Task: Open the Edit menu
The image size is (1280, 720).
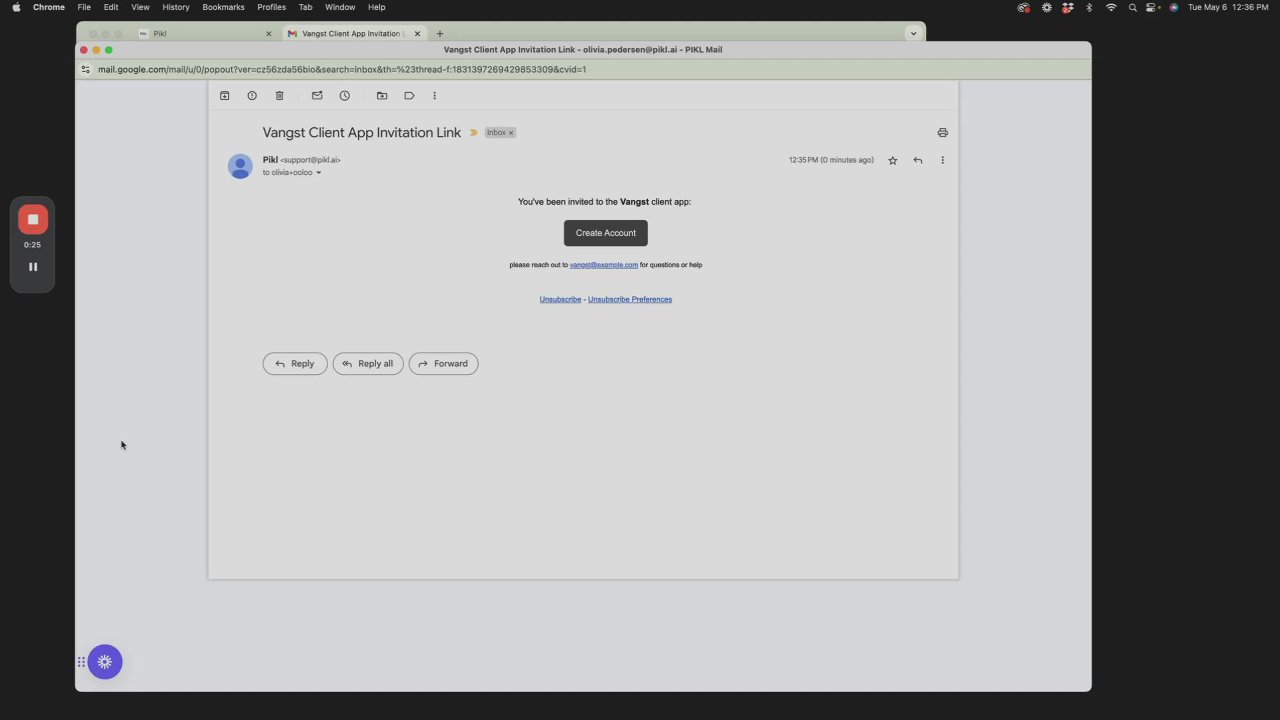Action: click(111, 7)
